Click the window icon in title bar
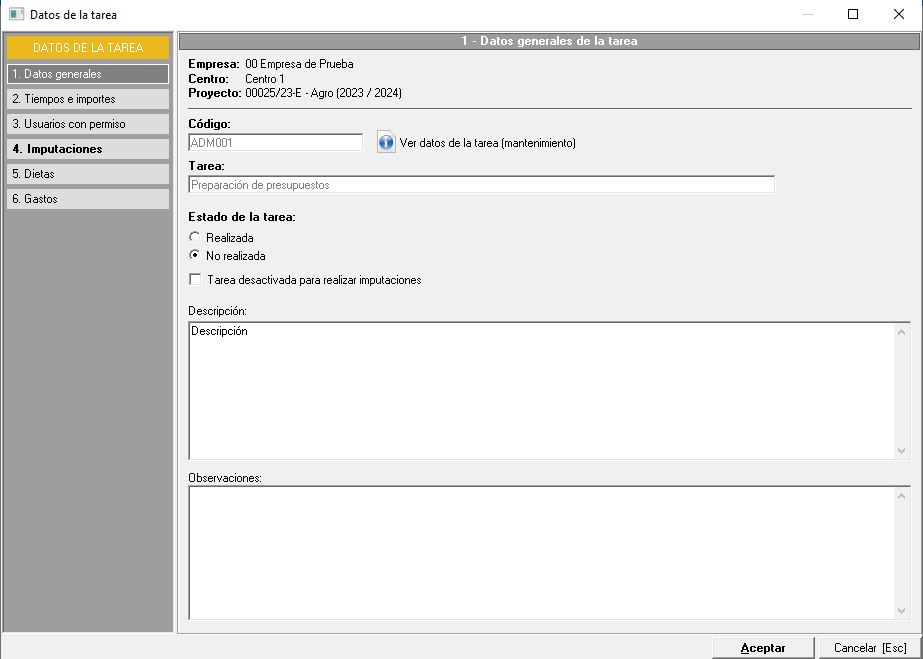The width and height of the screenshot is (923, 659). (x=16, y=15)
